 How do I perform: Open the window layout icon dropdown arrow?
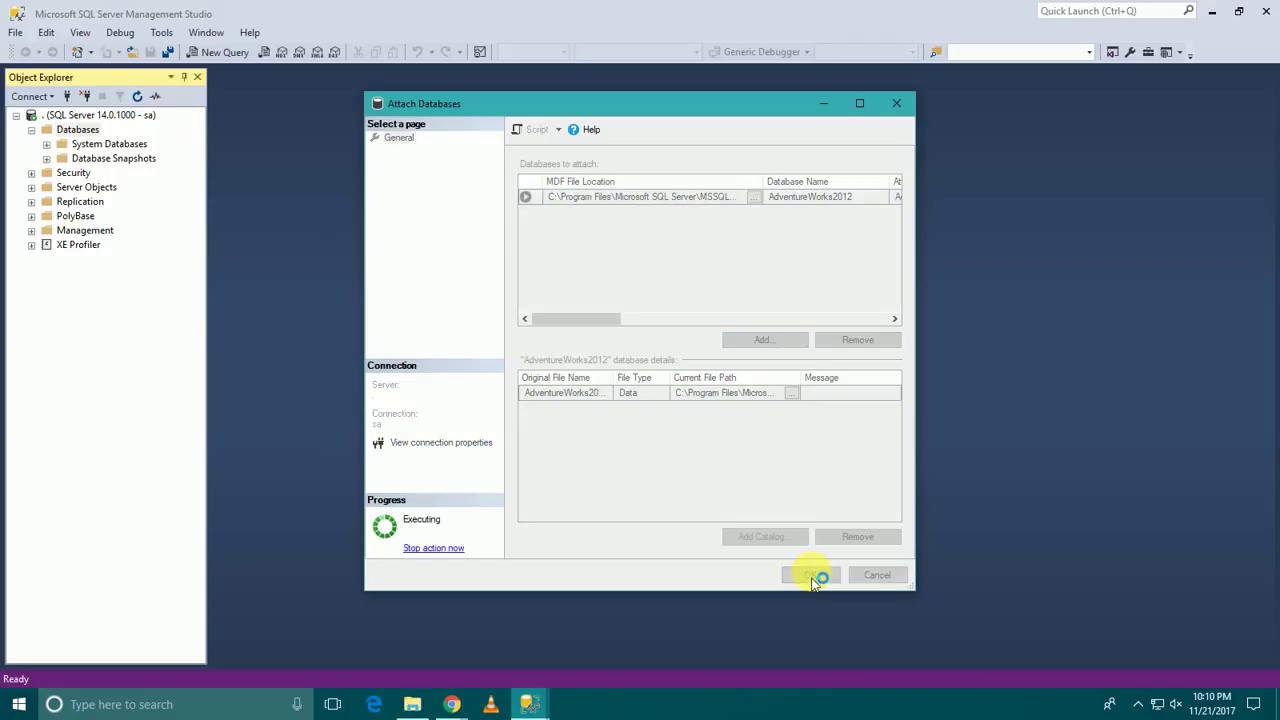point(1179,52)
